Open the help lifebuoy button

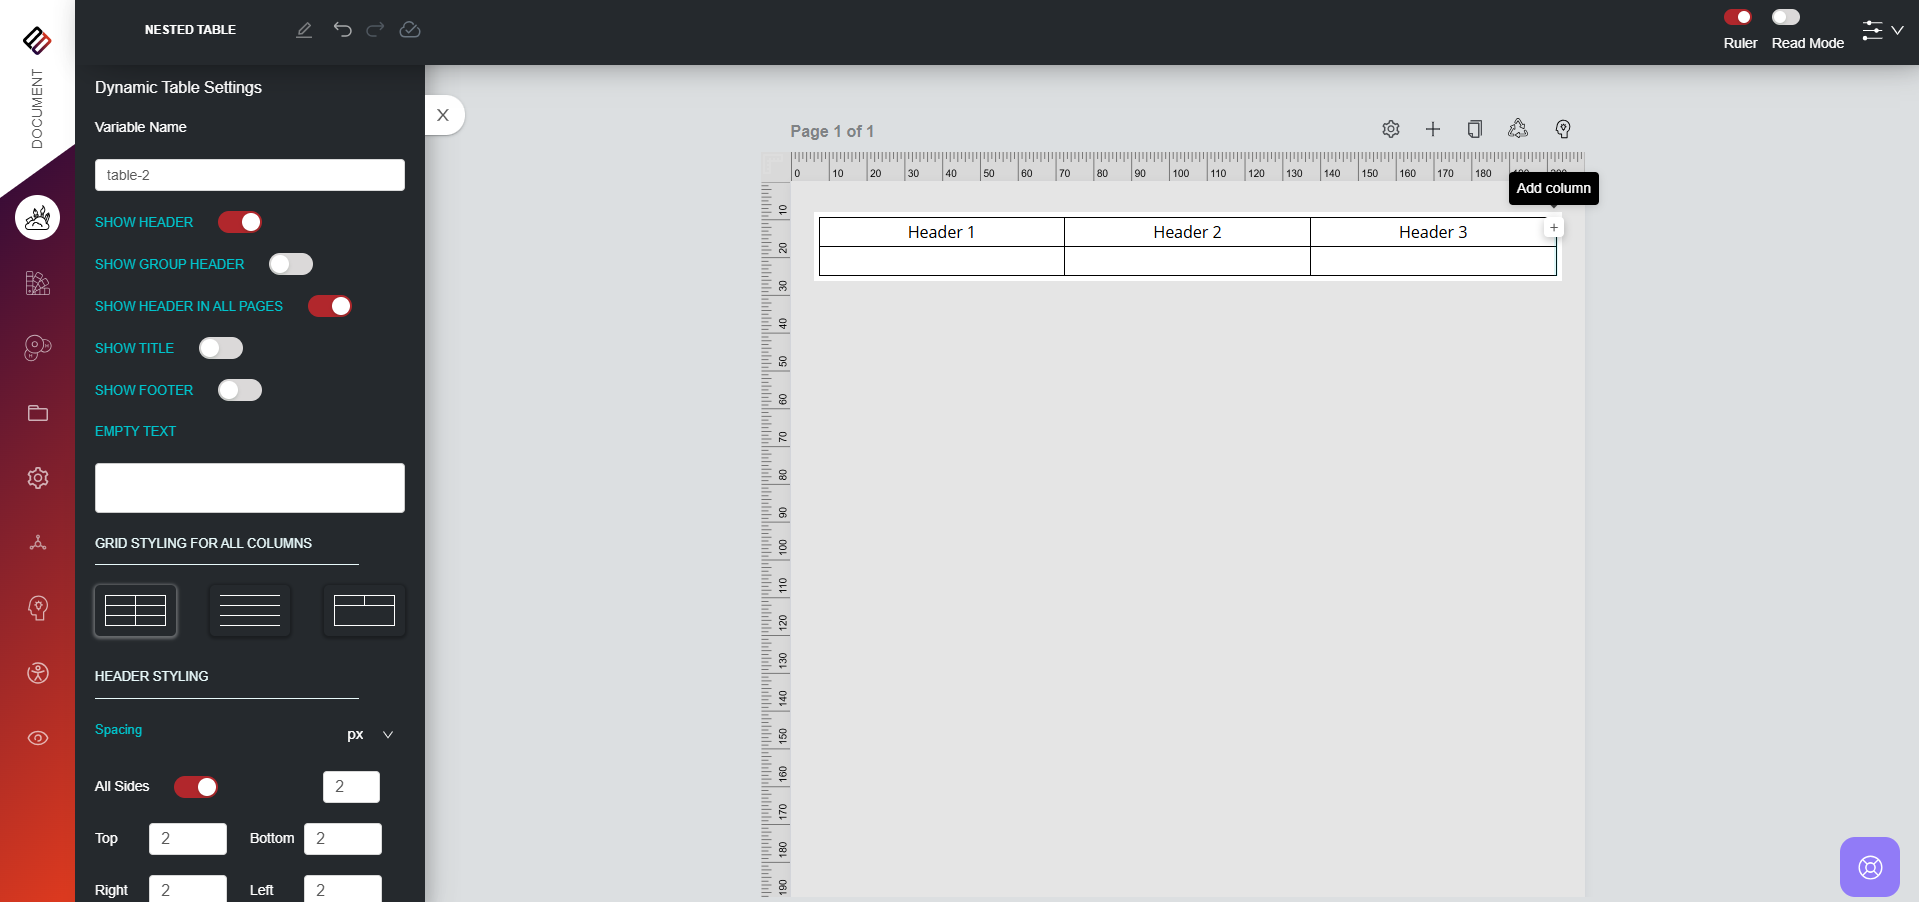click(1869, 867)
